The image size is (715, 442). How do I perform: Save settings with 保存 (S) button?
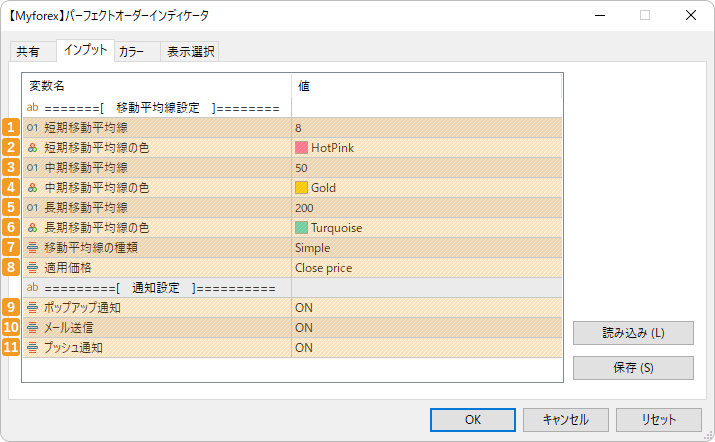(x=633, y=368)
